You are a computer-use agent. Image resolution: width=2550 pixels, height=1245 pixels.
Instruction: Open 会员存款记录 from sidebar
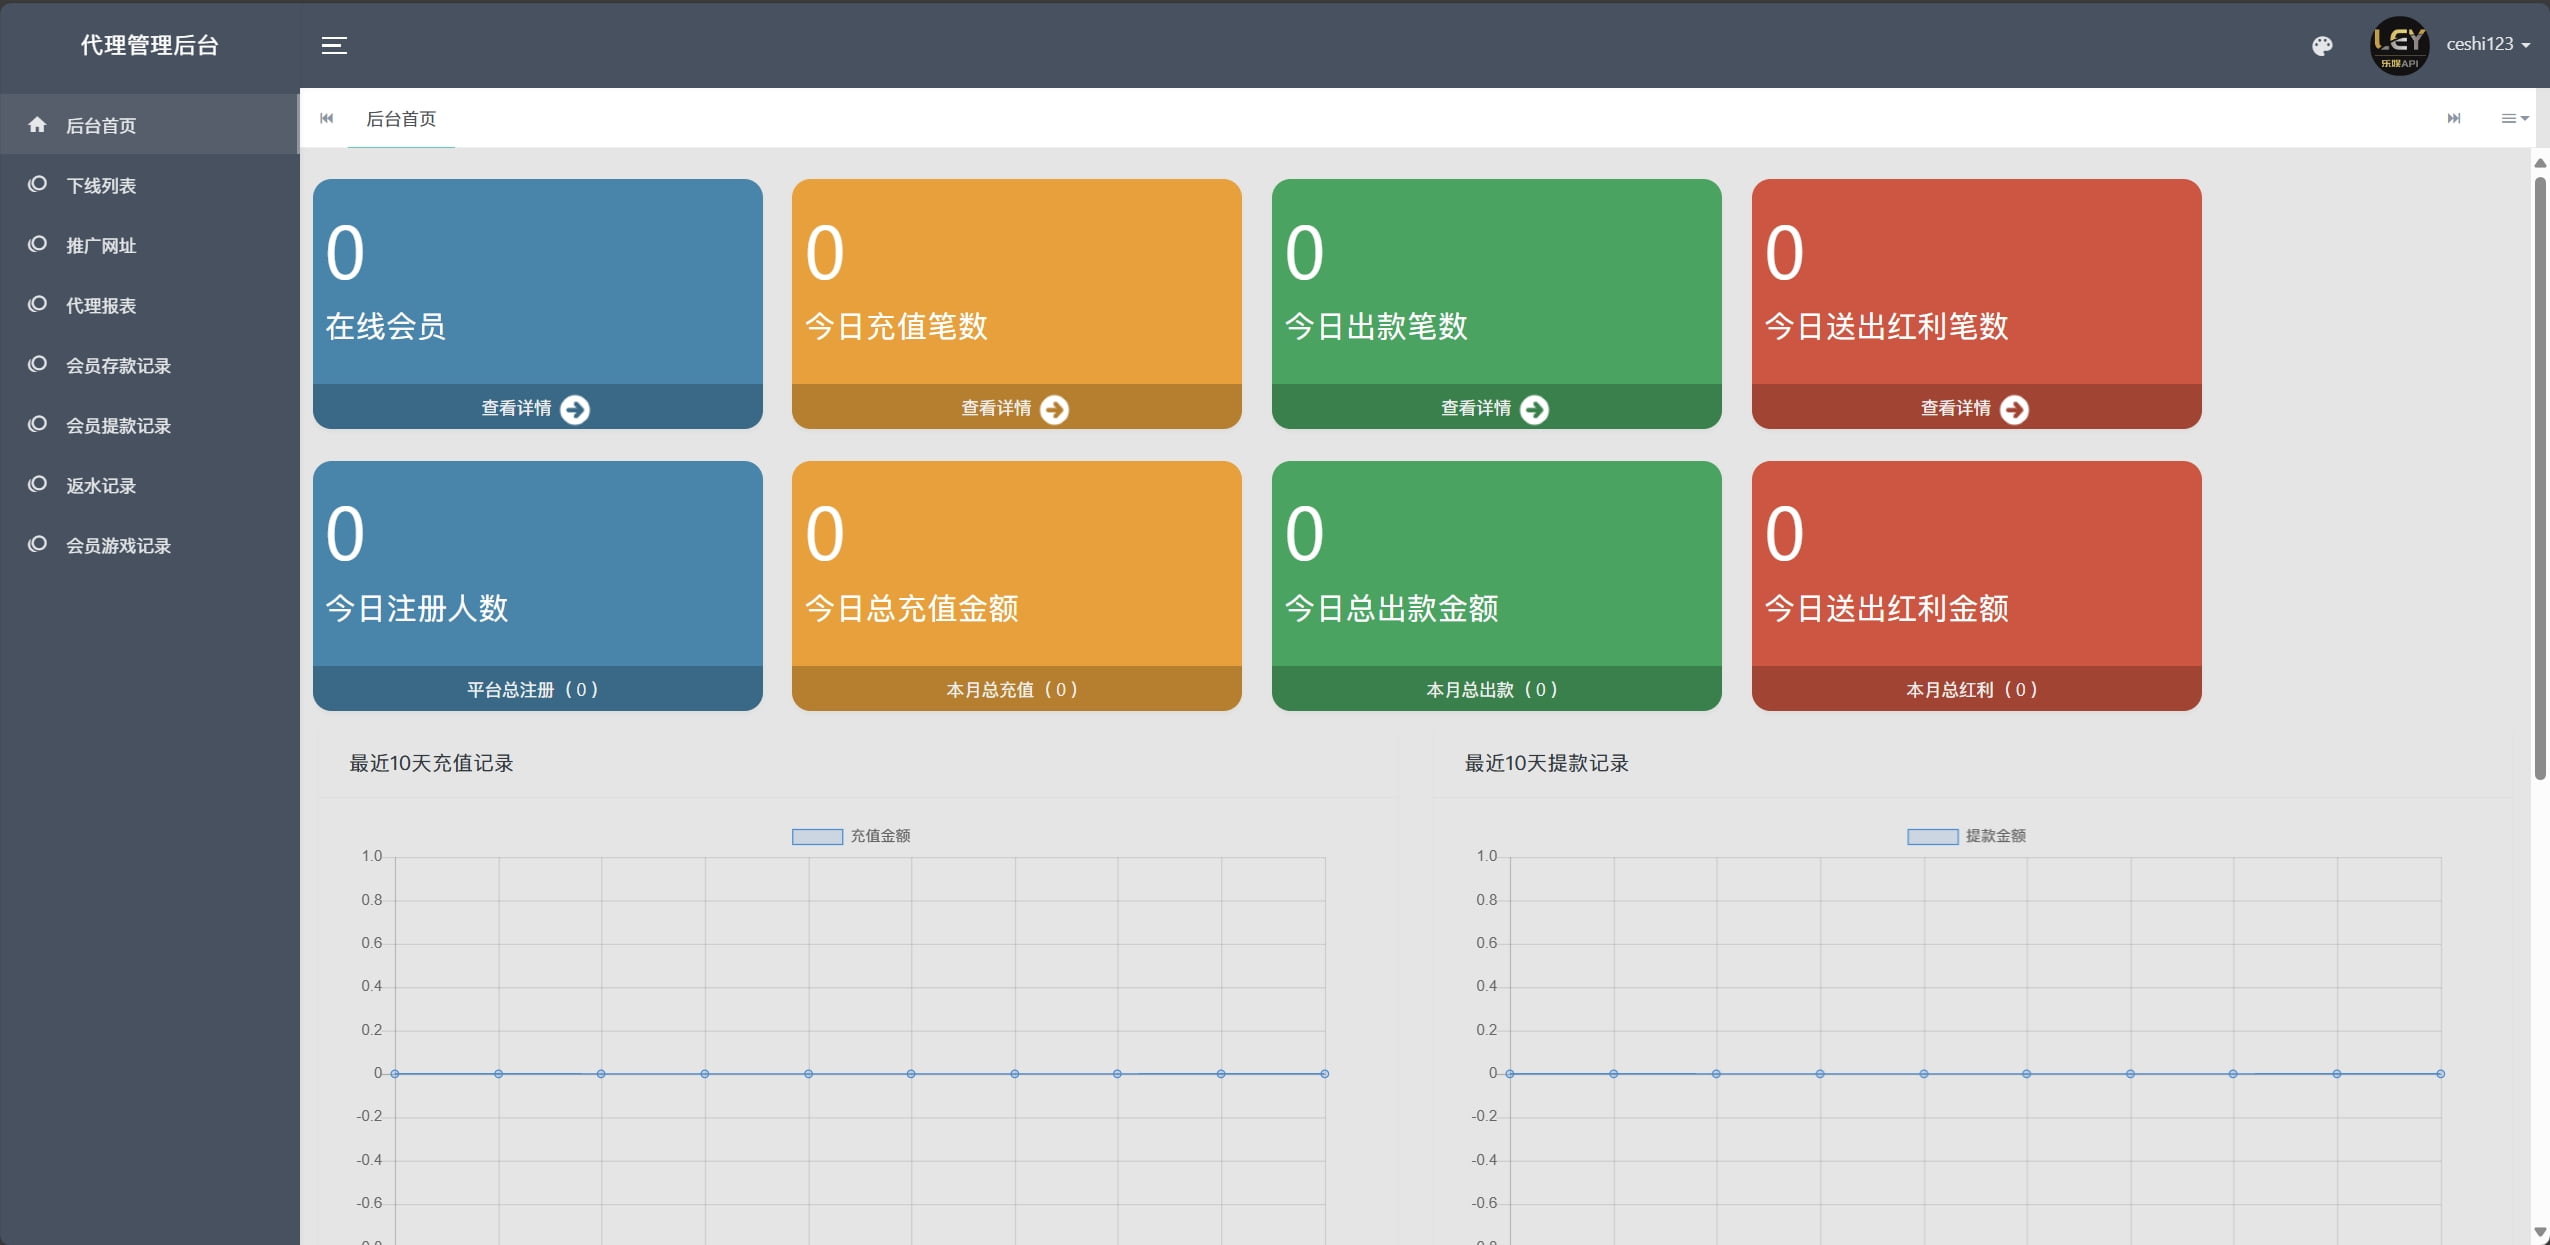[118, 365]
